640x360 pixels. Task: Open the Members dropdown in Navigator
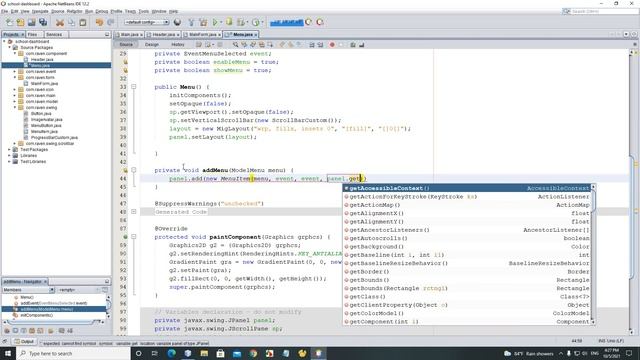coord(28,290)
